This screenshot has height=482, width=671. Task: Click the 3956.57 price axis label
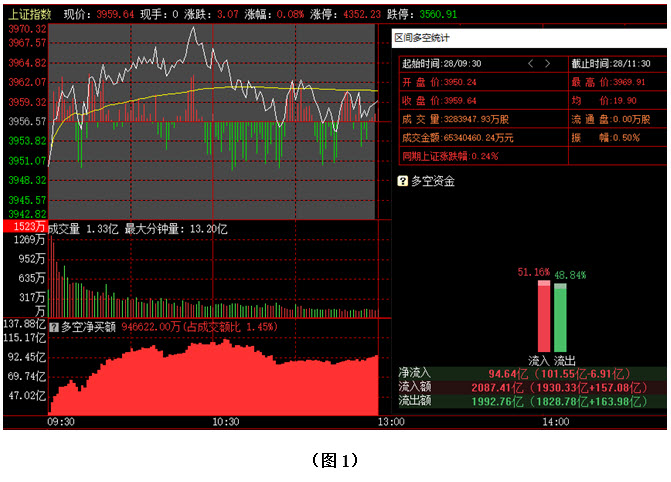tap(27, 122)
